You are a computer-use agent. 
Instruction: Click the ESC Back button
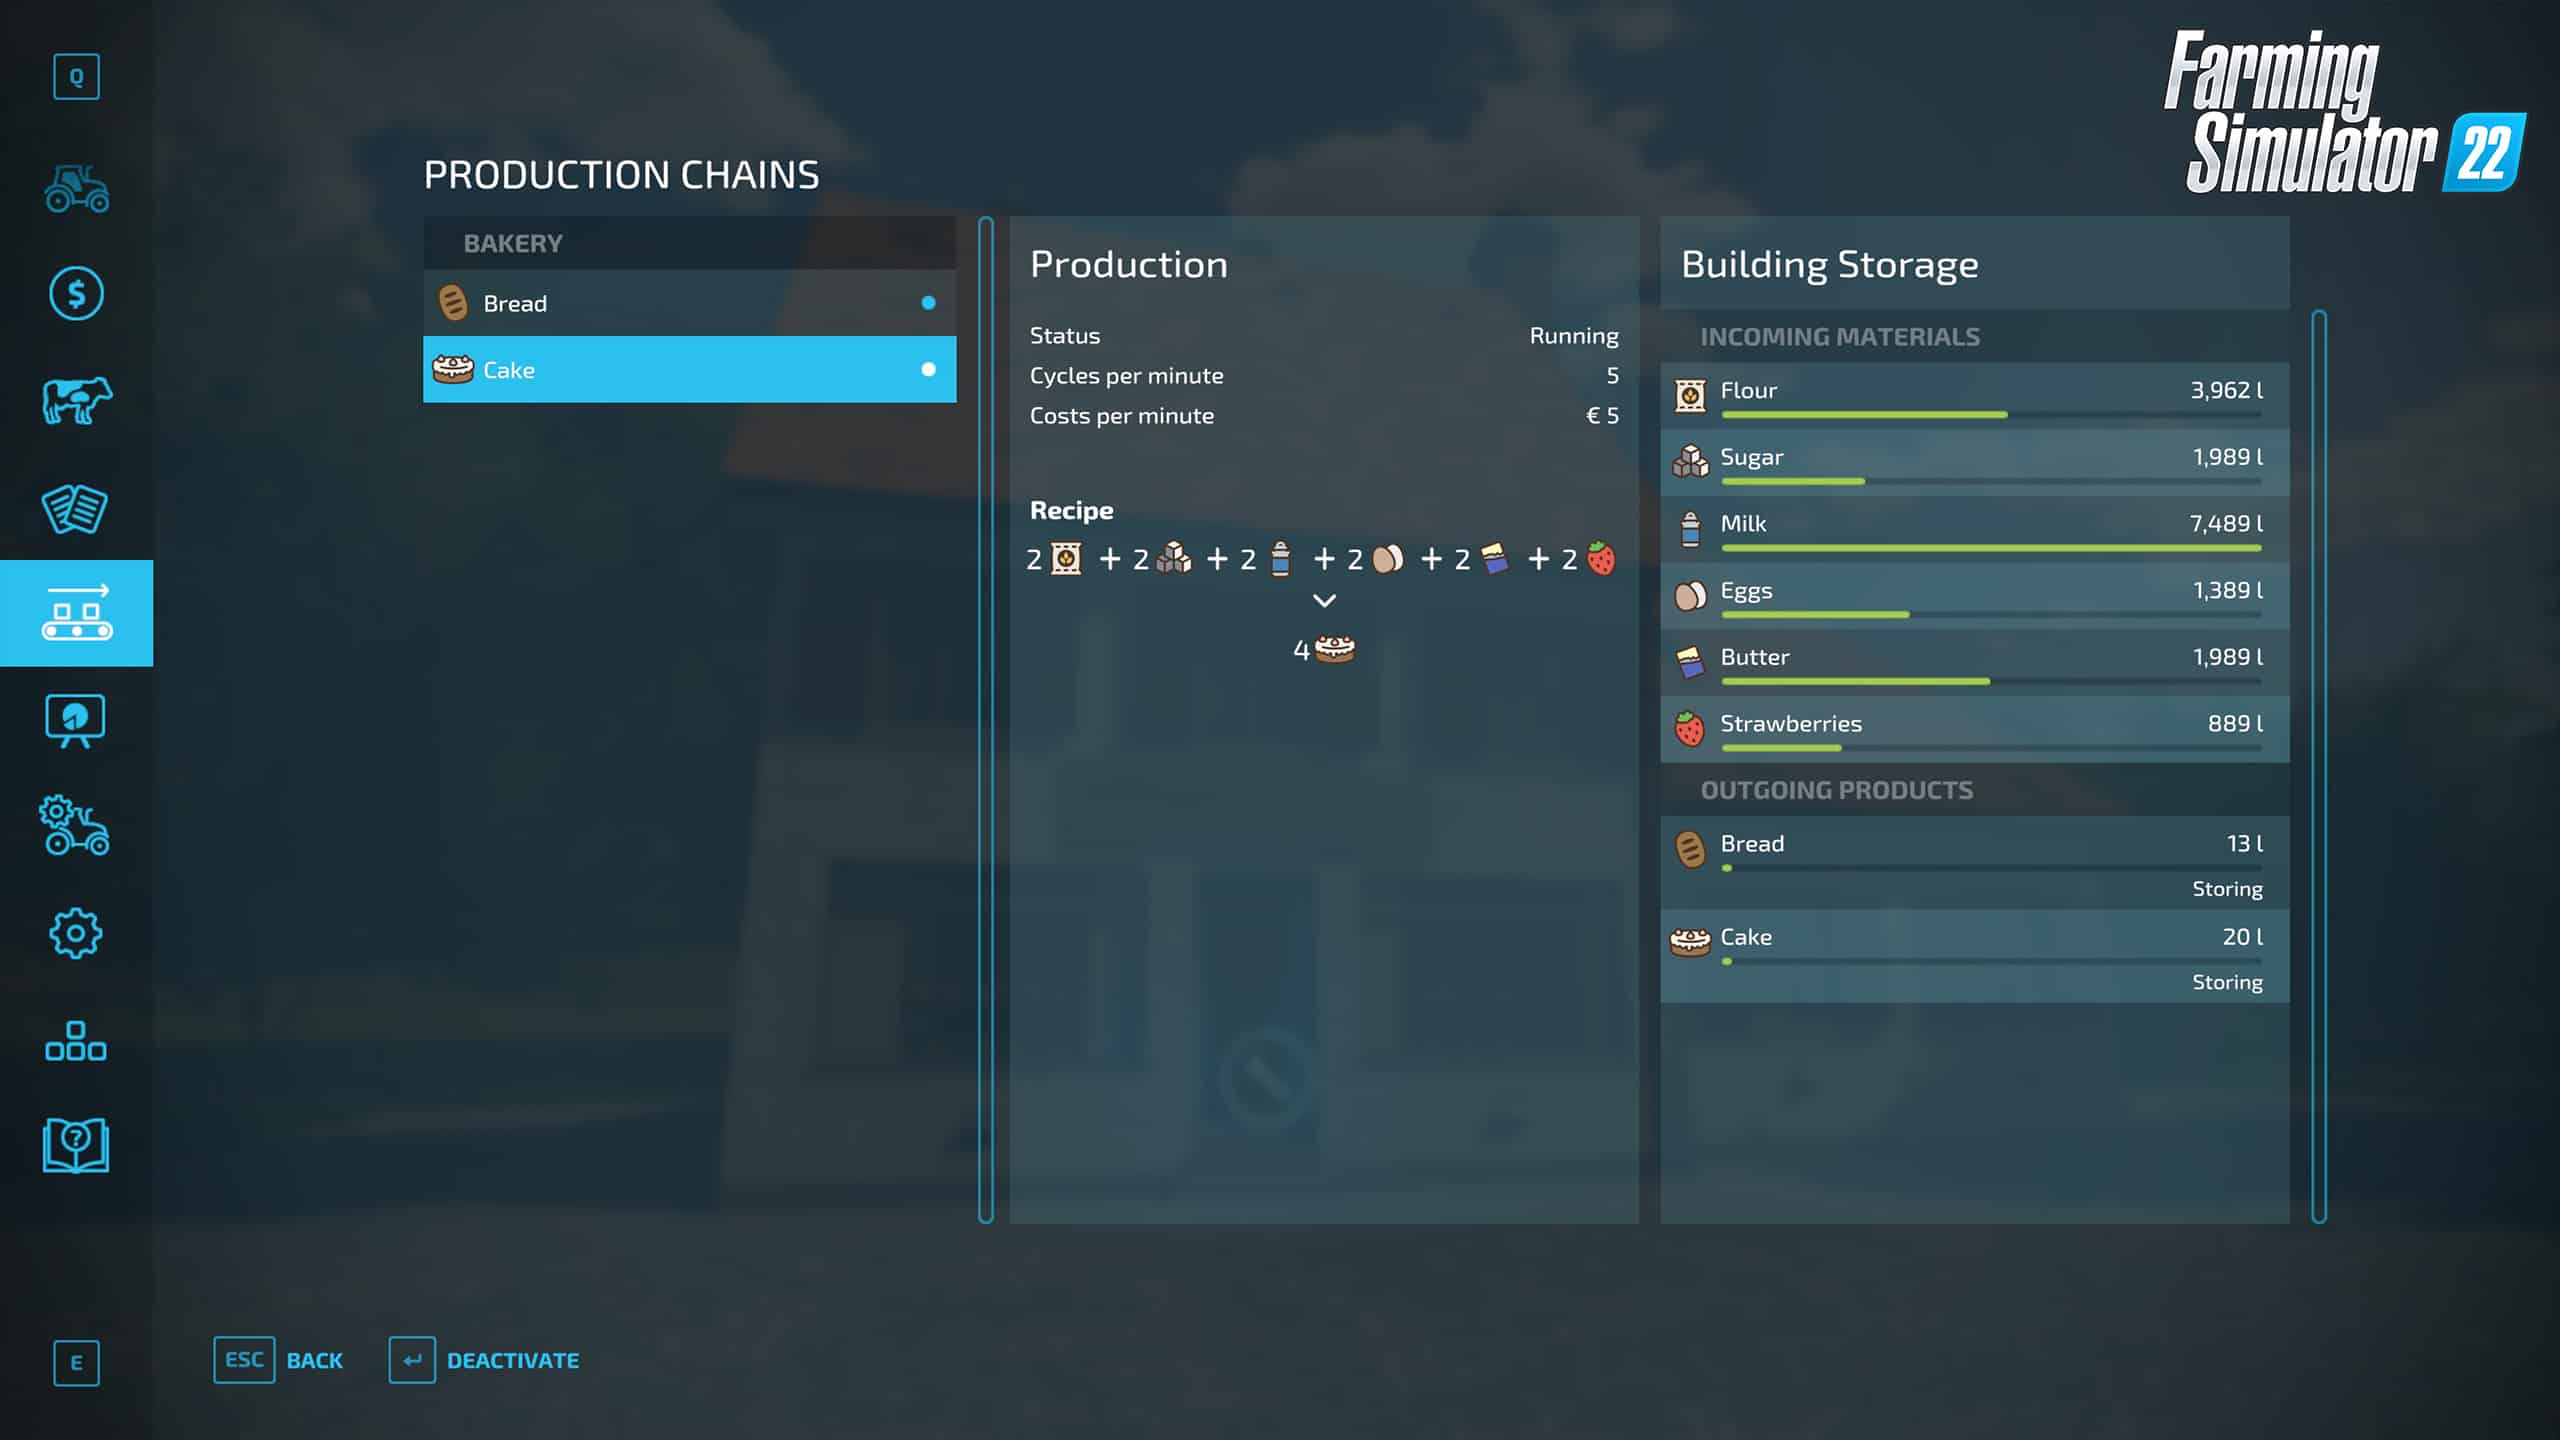tap(278, 1360)
